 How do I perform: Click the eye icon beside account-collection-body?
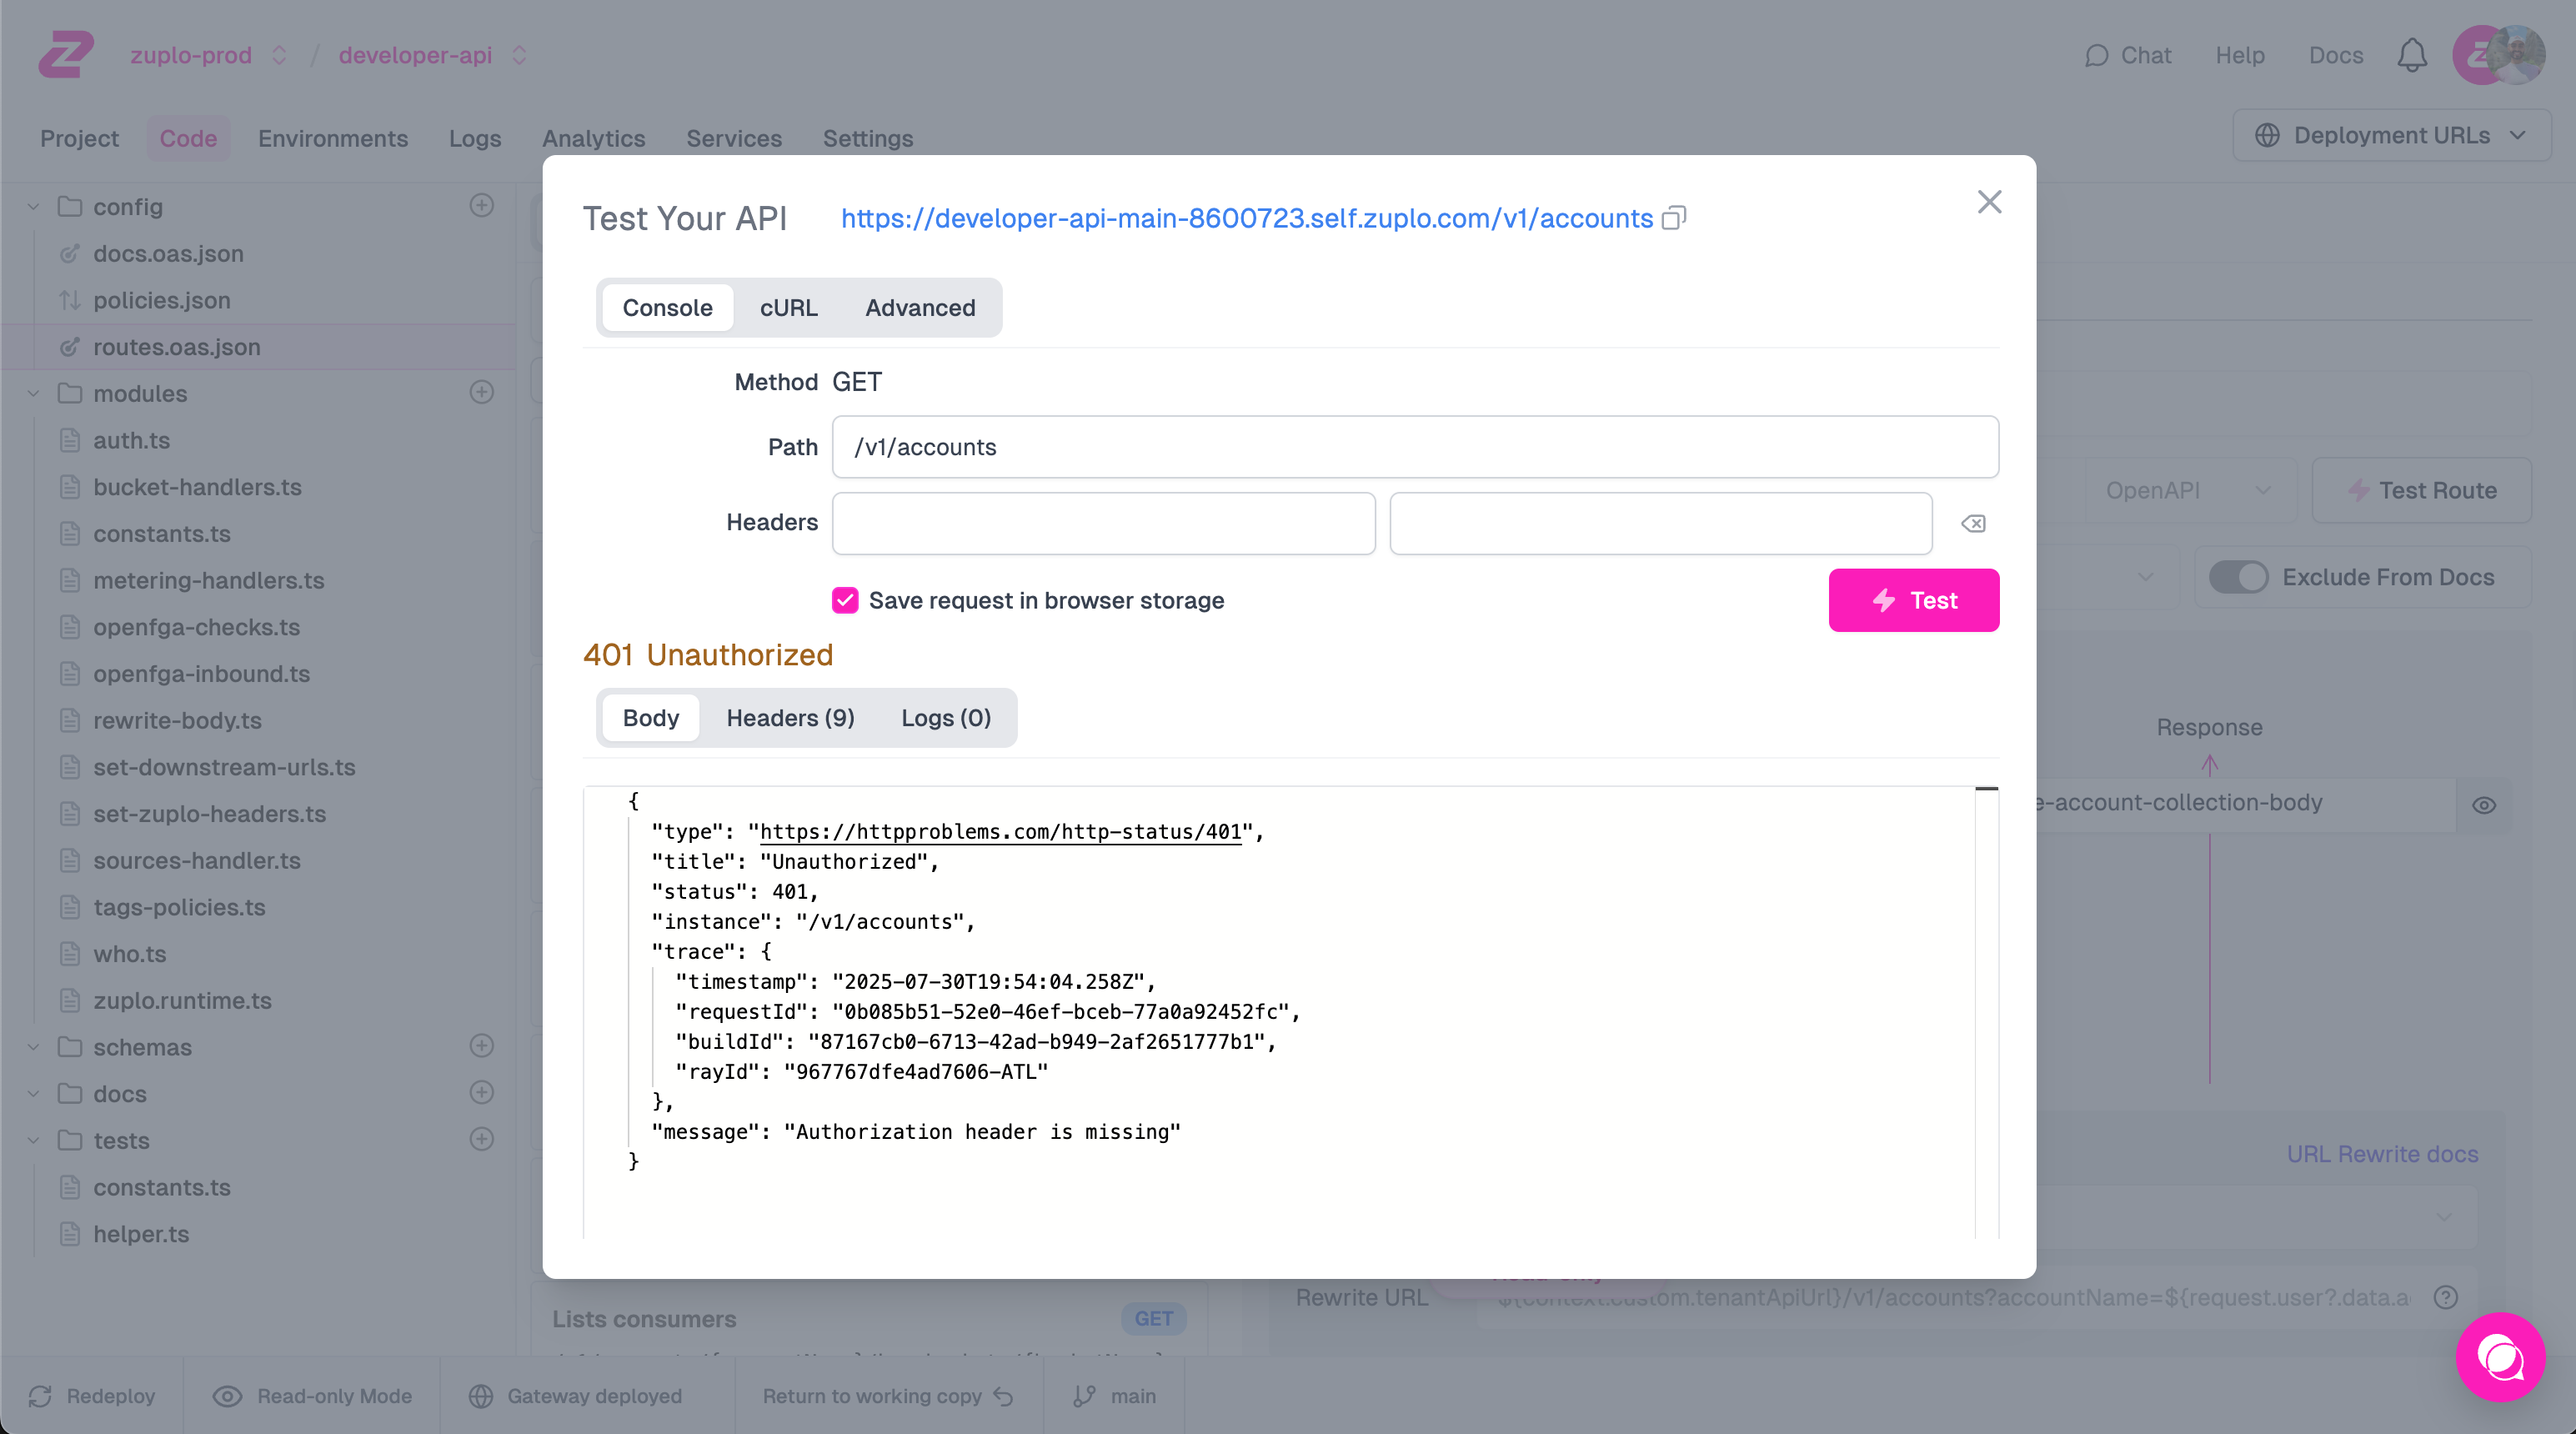[x=2484, y=805]
